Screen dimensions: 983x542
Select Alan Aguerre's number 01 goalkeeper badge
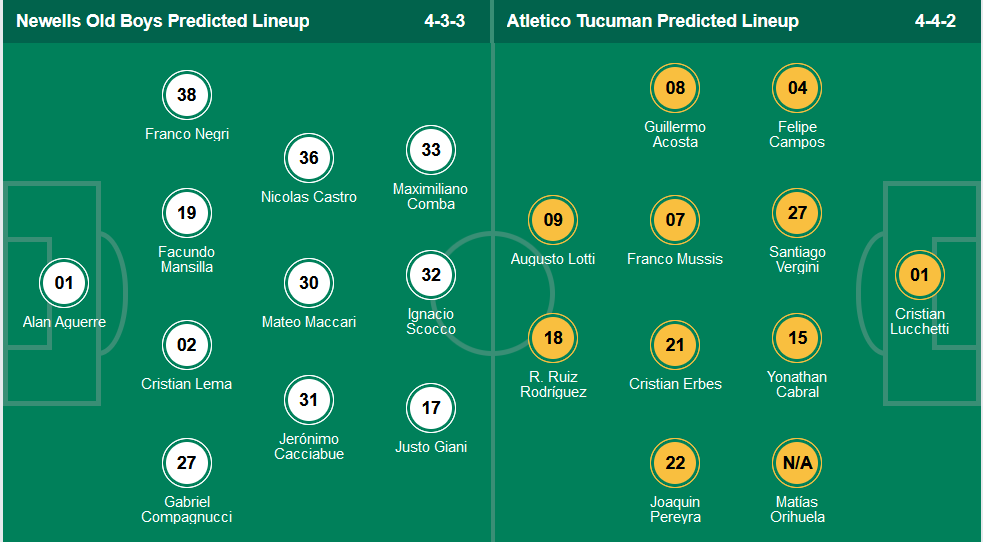64,283
